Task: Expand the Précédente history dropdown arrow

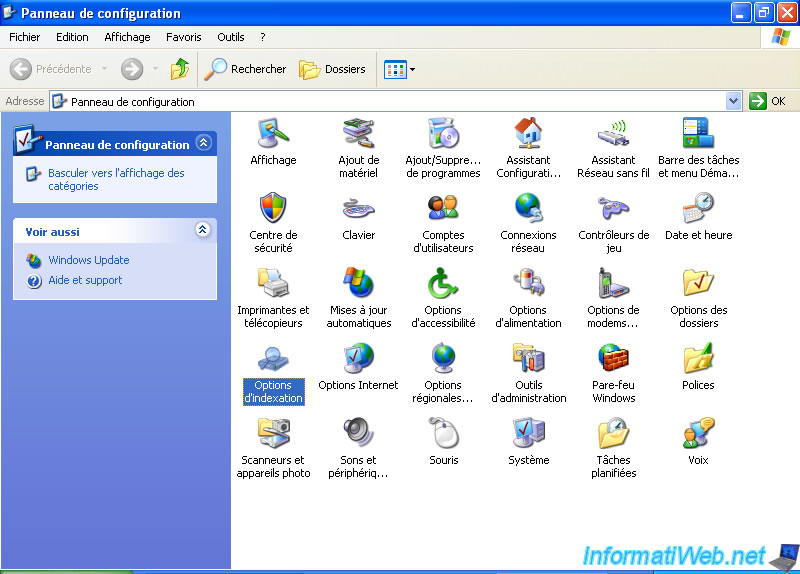Action: 105,69
